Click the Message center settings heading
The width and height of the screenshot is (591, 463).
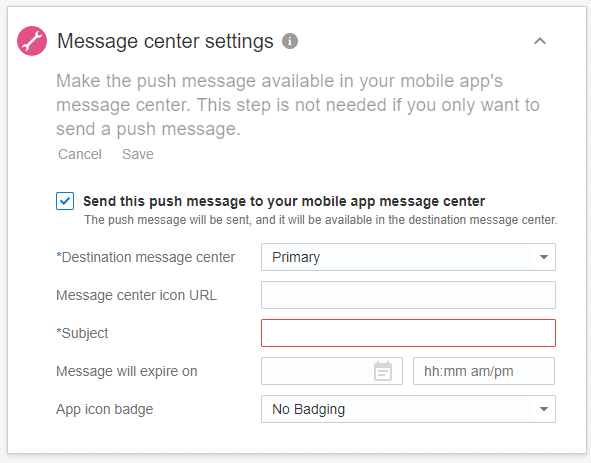pyautogui.click(x=165, y=41)
